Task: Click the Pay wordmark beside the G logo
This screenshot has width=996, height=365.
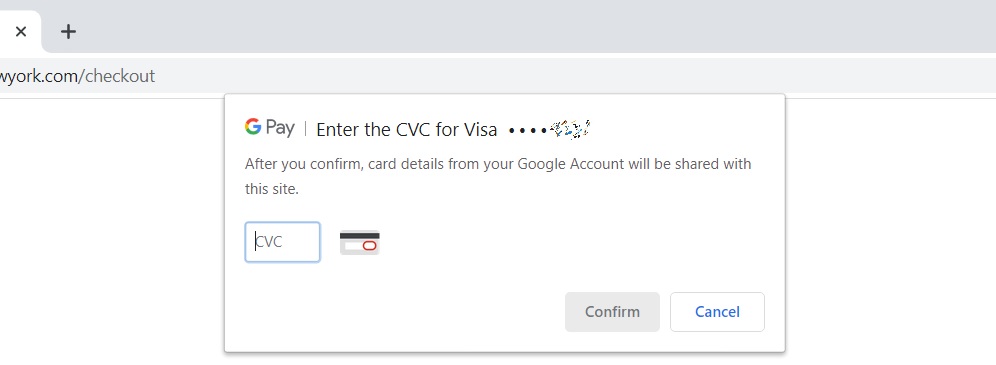Action: coord(280,128)
